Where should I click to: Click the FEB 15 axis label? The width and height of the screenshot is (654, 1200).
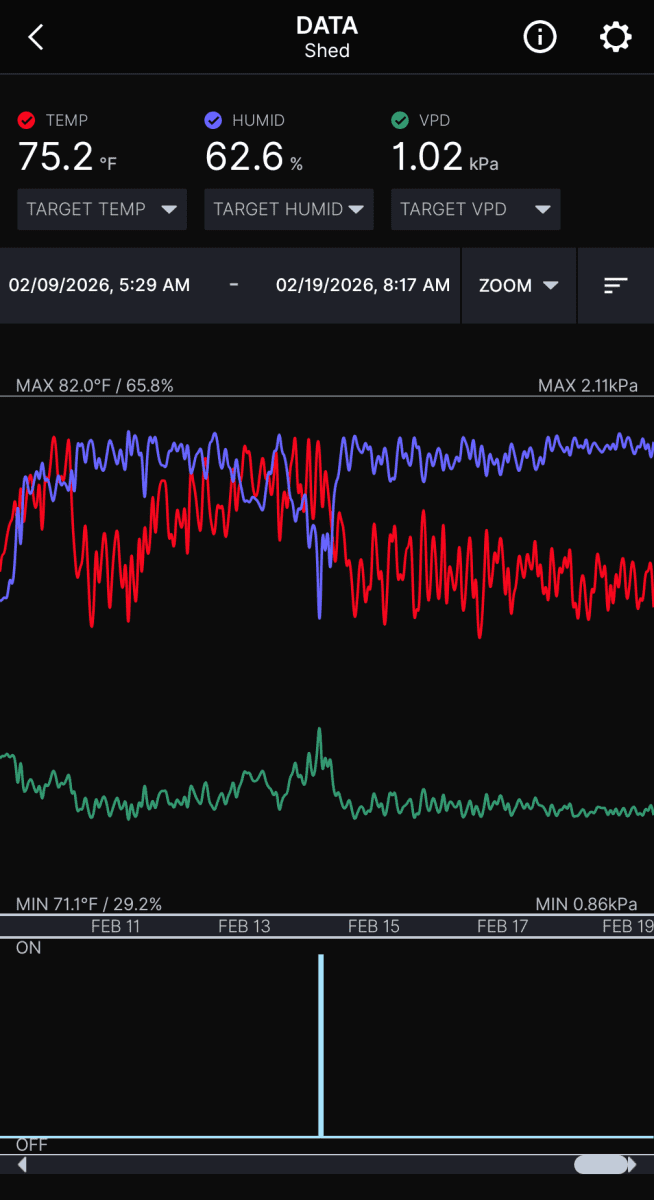pyautogui.click(x=374, y=927)
